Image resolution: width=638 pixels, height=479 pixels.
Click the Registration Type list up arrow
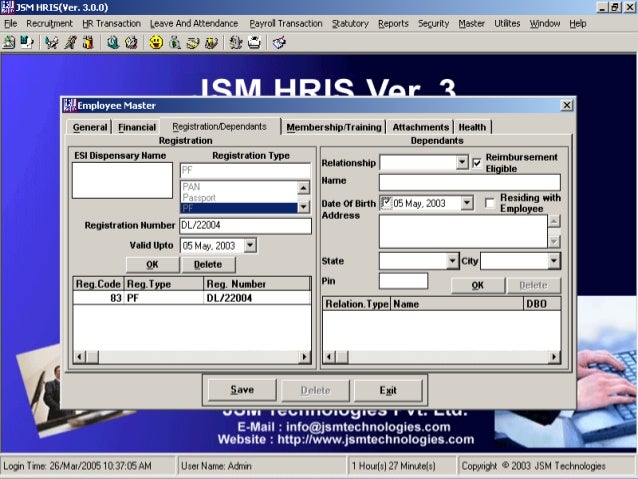coord(304,188)
